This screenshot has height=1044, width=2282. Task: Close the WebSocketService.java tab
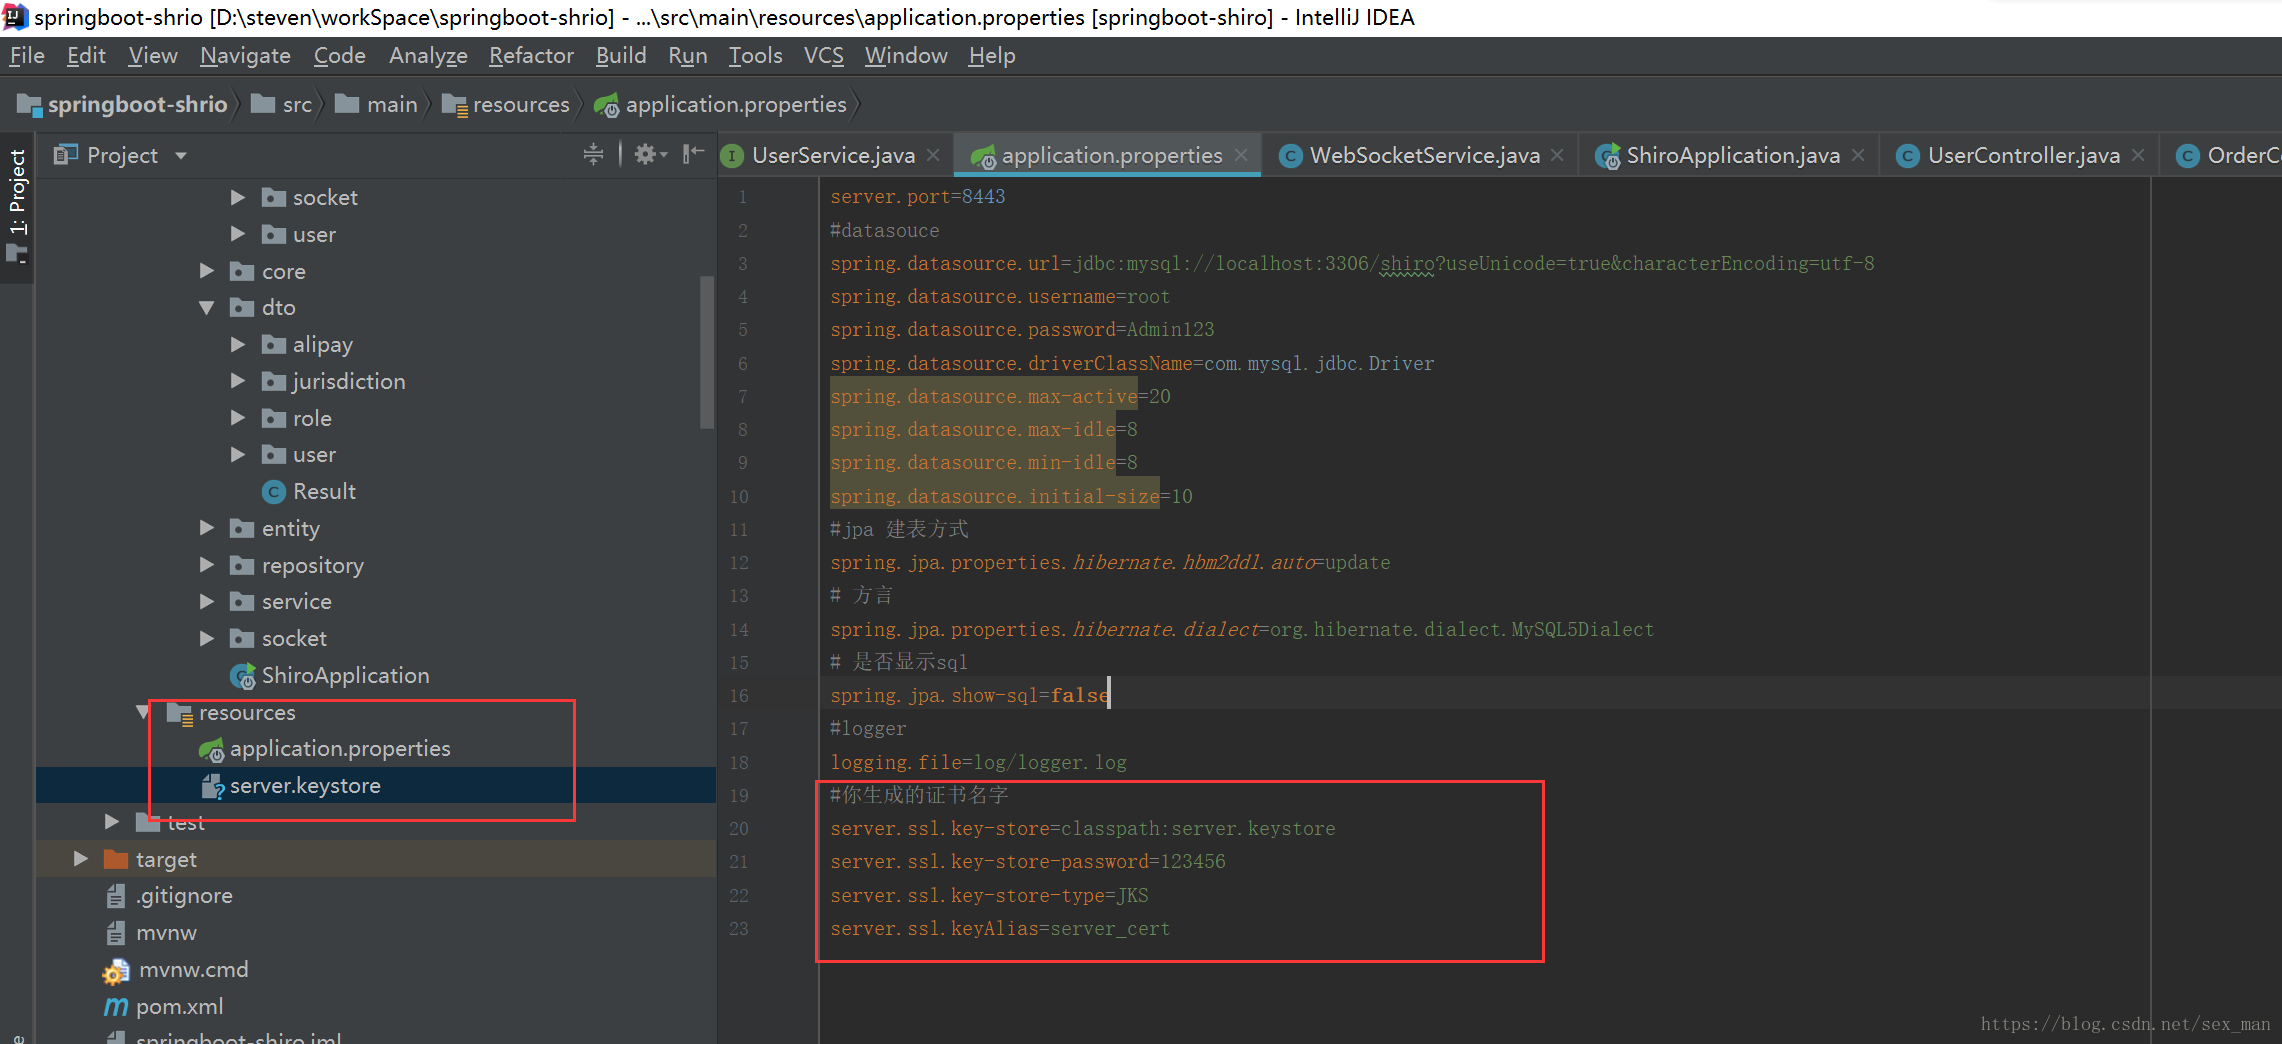[x=1557, y=155]
